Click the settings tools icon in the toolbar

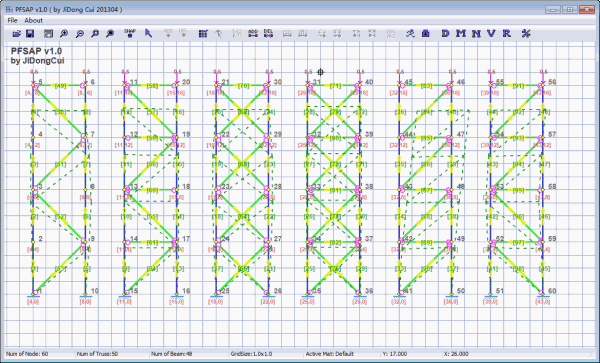pyautogui.click(x=526, y=34)
